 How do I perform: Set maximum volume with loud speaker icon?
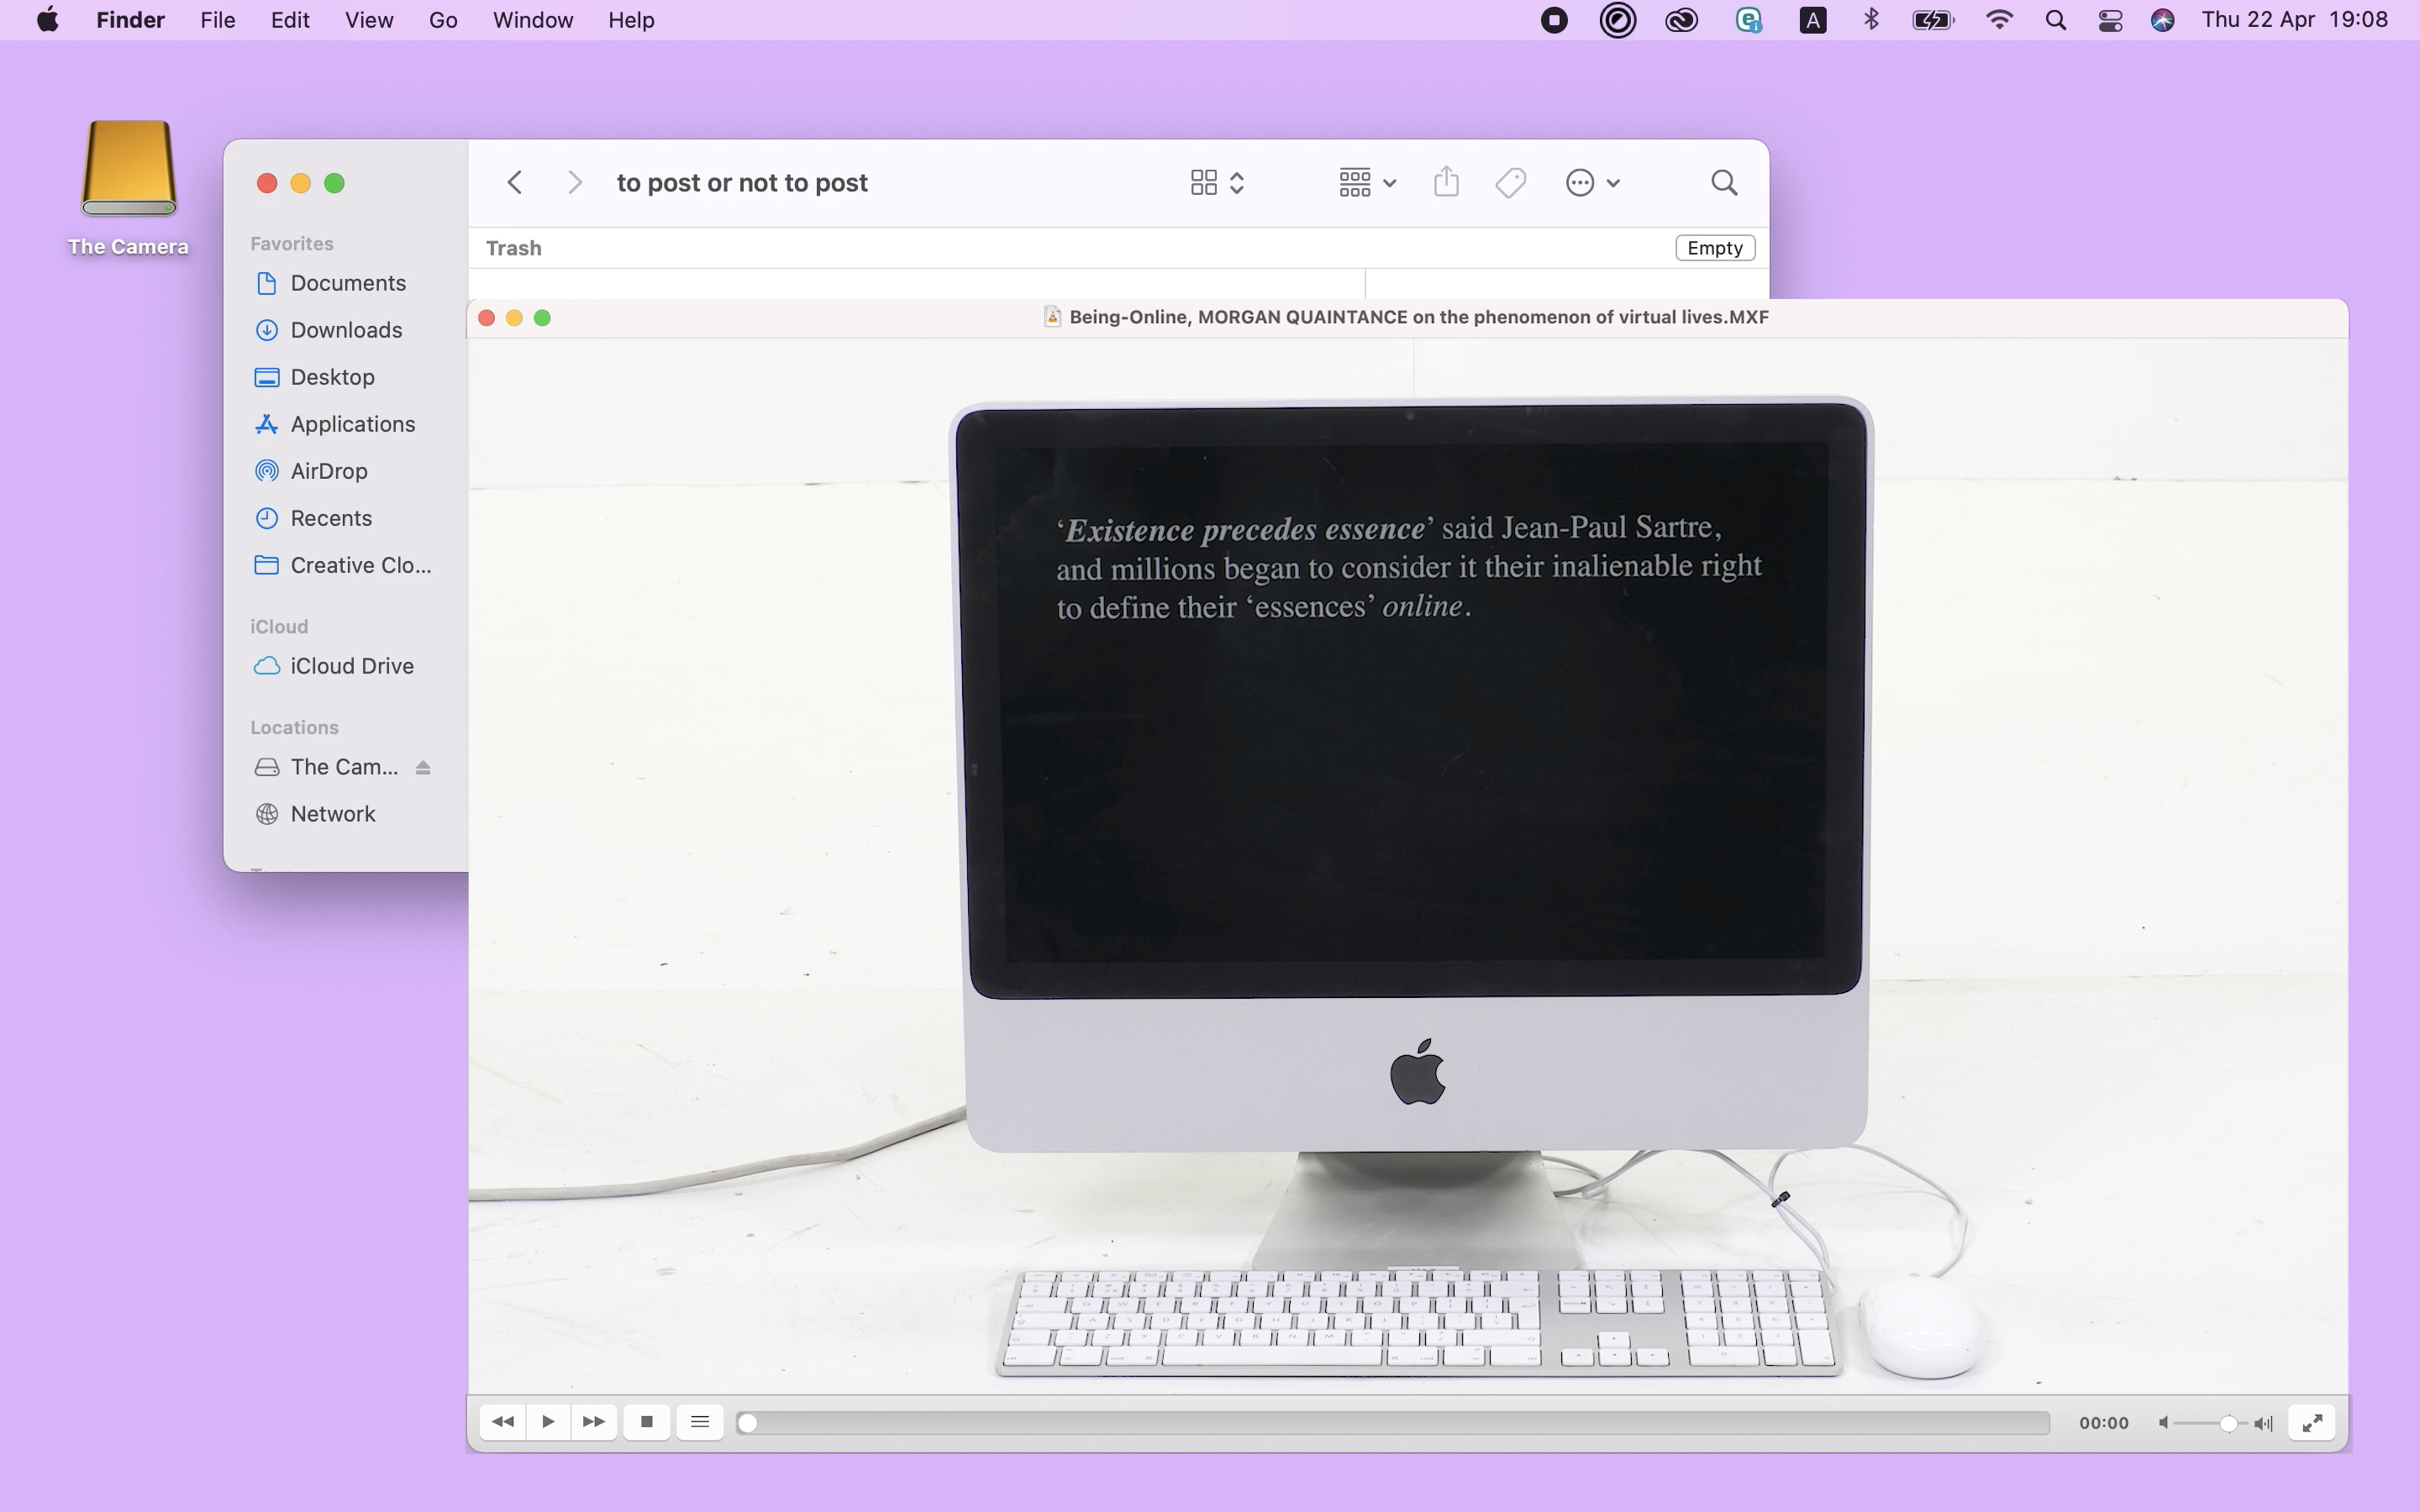(x=2264, y=1423)
